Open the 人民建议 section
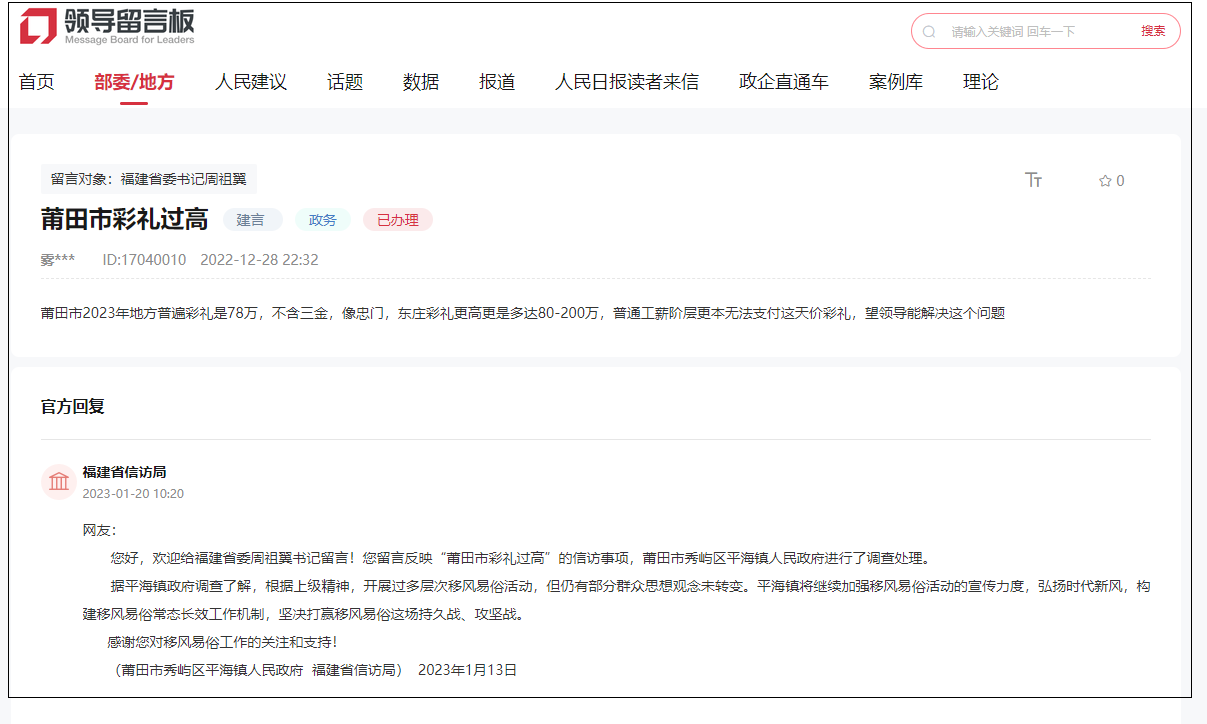 251,81
